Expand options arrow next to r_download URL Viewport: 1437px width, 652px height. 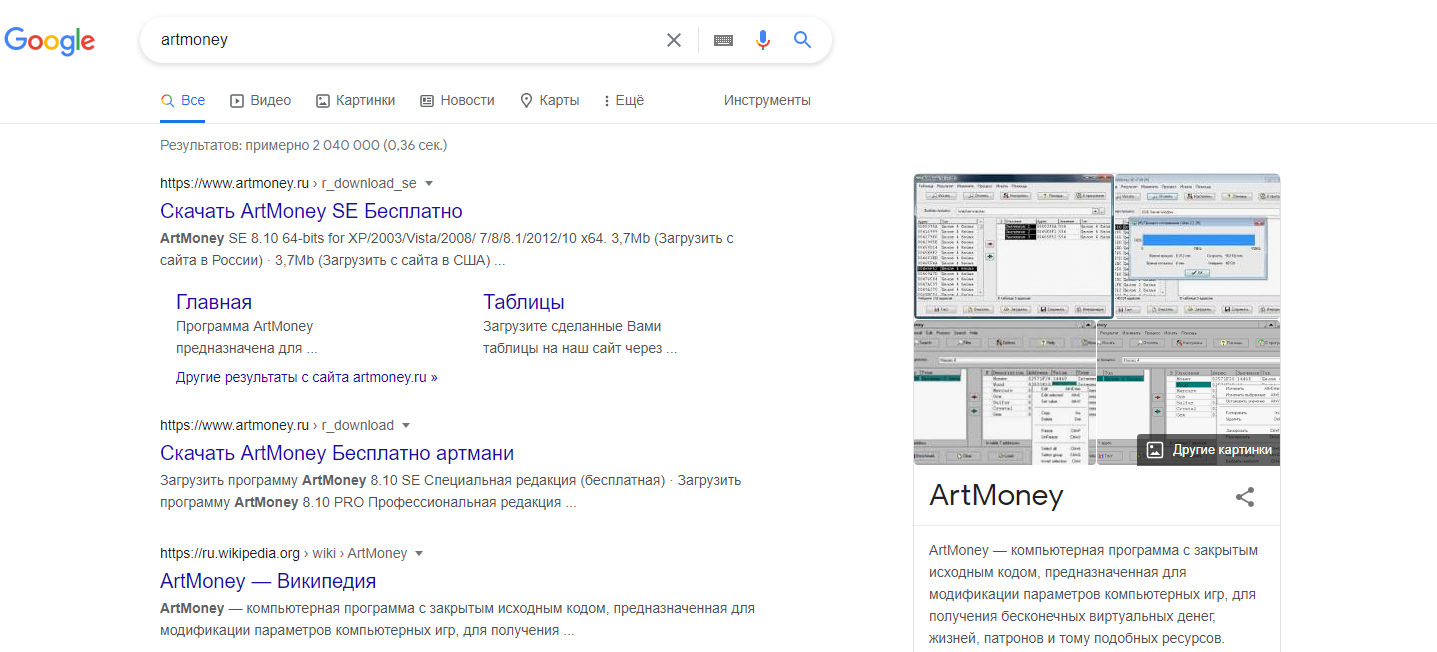[406, 426]
